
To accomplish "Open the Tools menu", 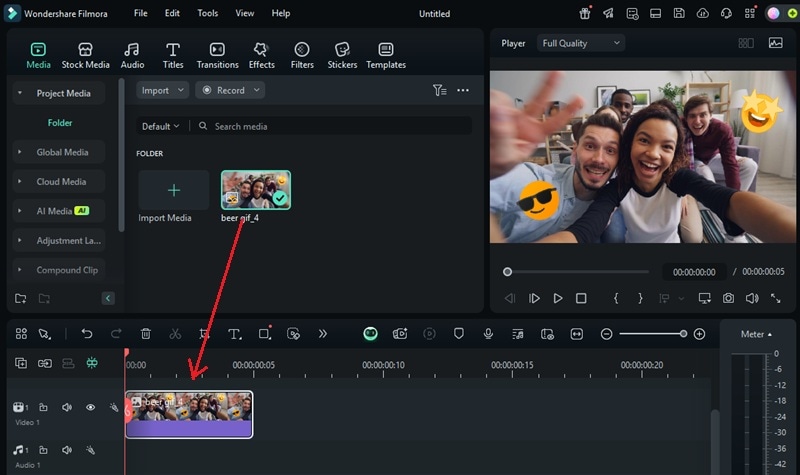I will click(207, 13).
